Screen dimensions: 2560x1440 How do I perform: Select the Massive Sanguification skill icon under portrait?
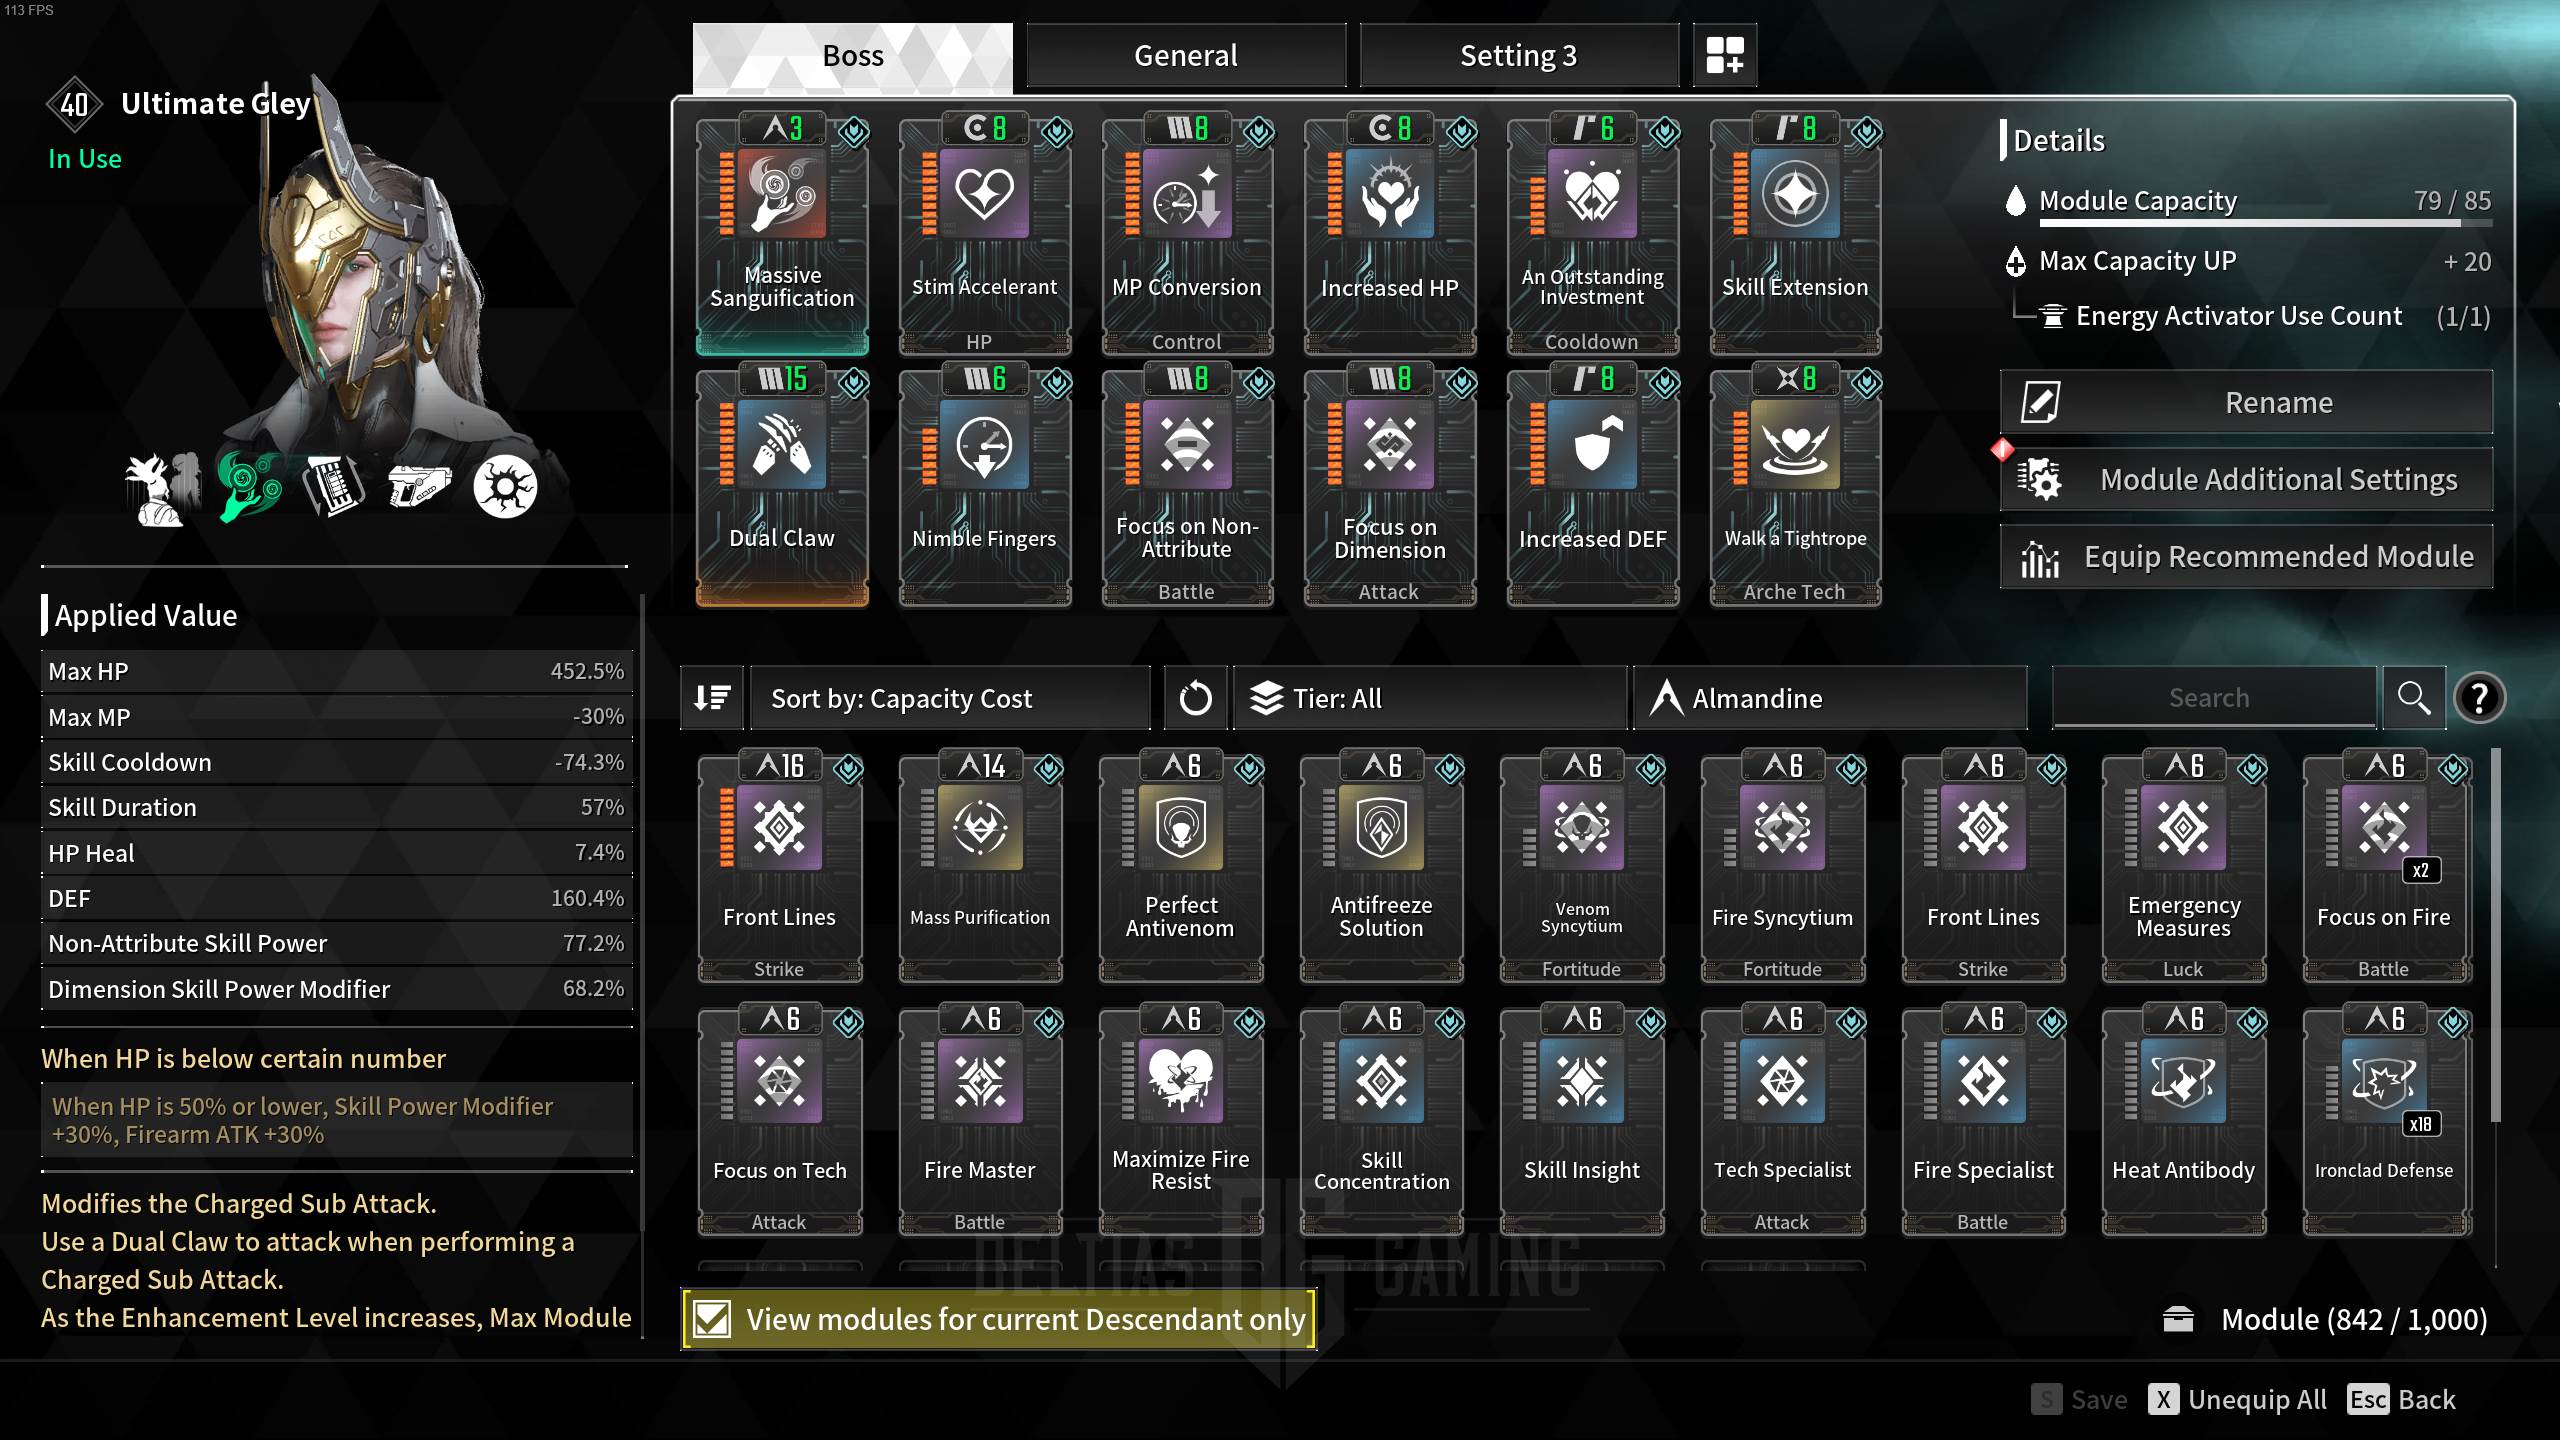pos(249,487)
